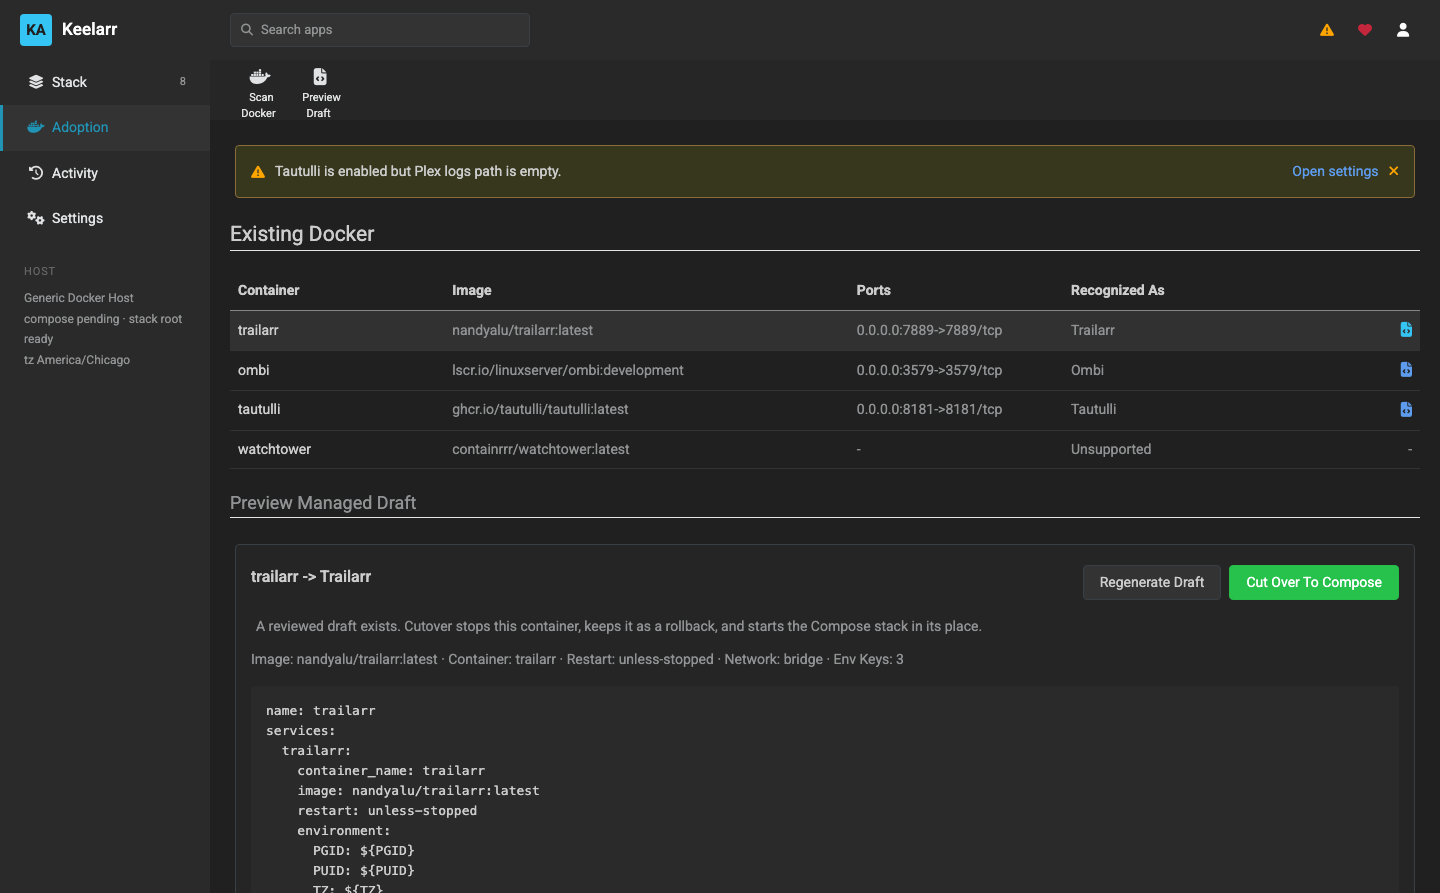This screenshot has width=1440, height=893.
Task: Go to the Activity page
Action: (105, 173)
